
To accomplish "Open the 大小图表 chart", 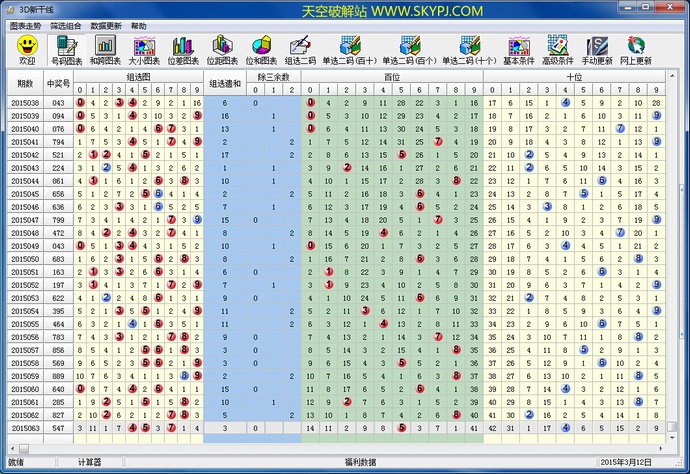I will pyautogui.click(x=144, y=49).
